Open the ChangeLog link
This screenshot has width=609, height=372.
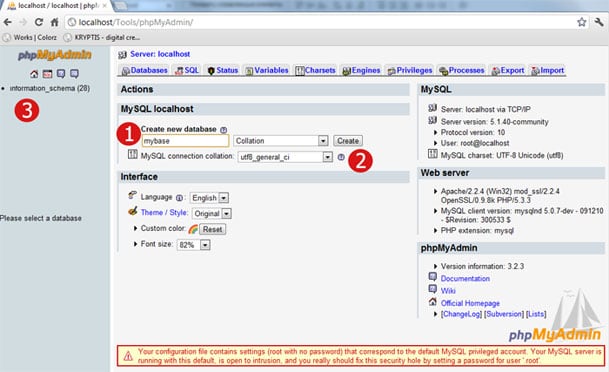click(461, 314)
